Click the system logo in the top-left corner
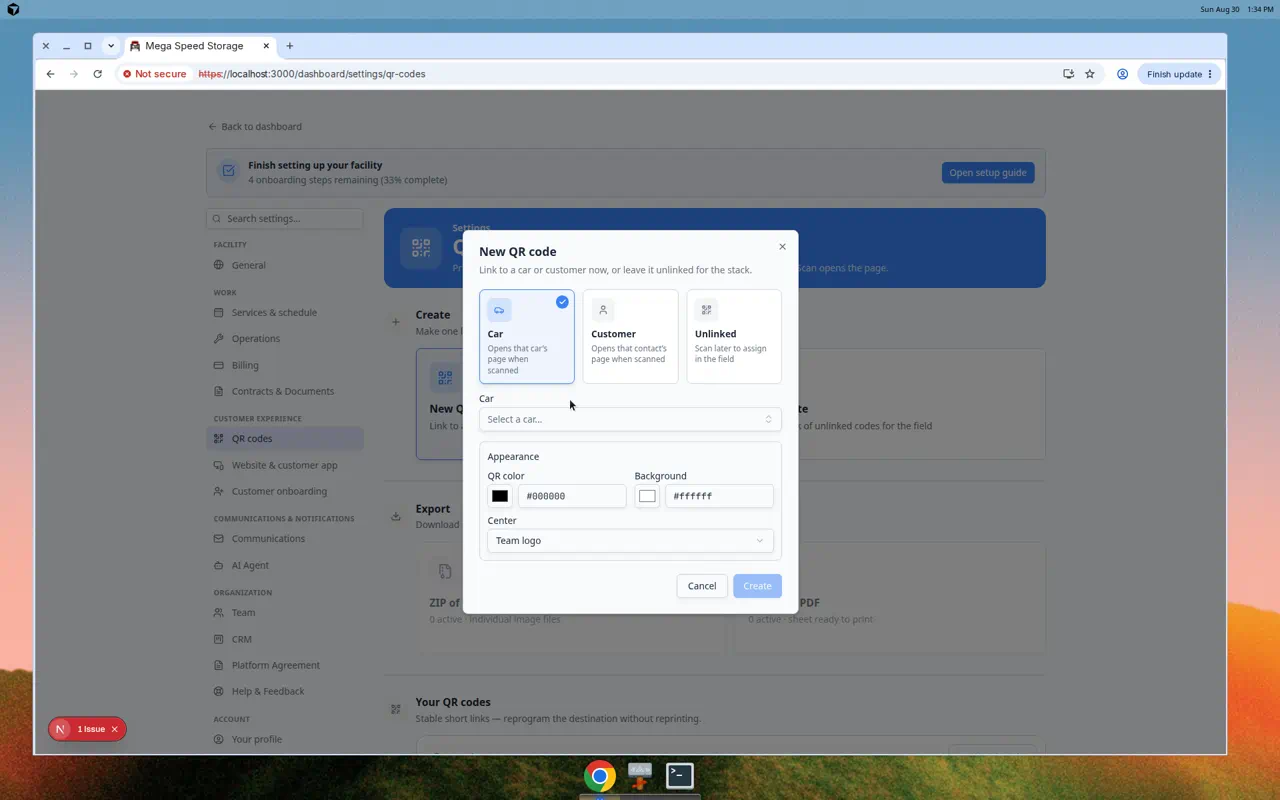The image size is (1280, 800). 13,9
